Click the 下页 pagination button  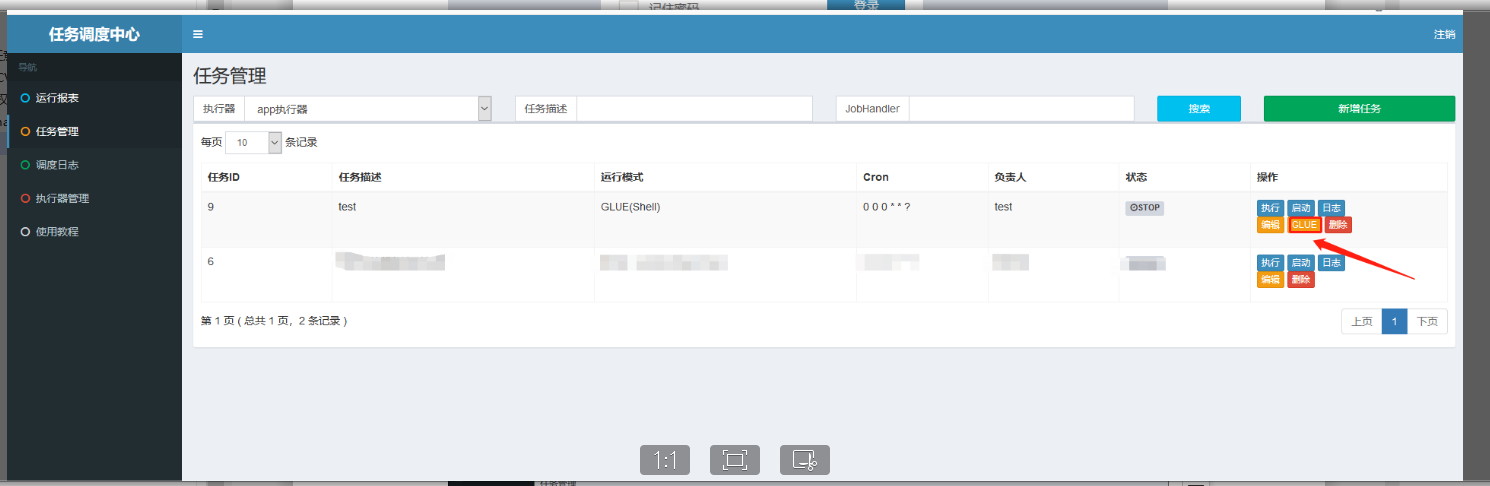click(1428, 321)
